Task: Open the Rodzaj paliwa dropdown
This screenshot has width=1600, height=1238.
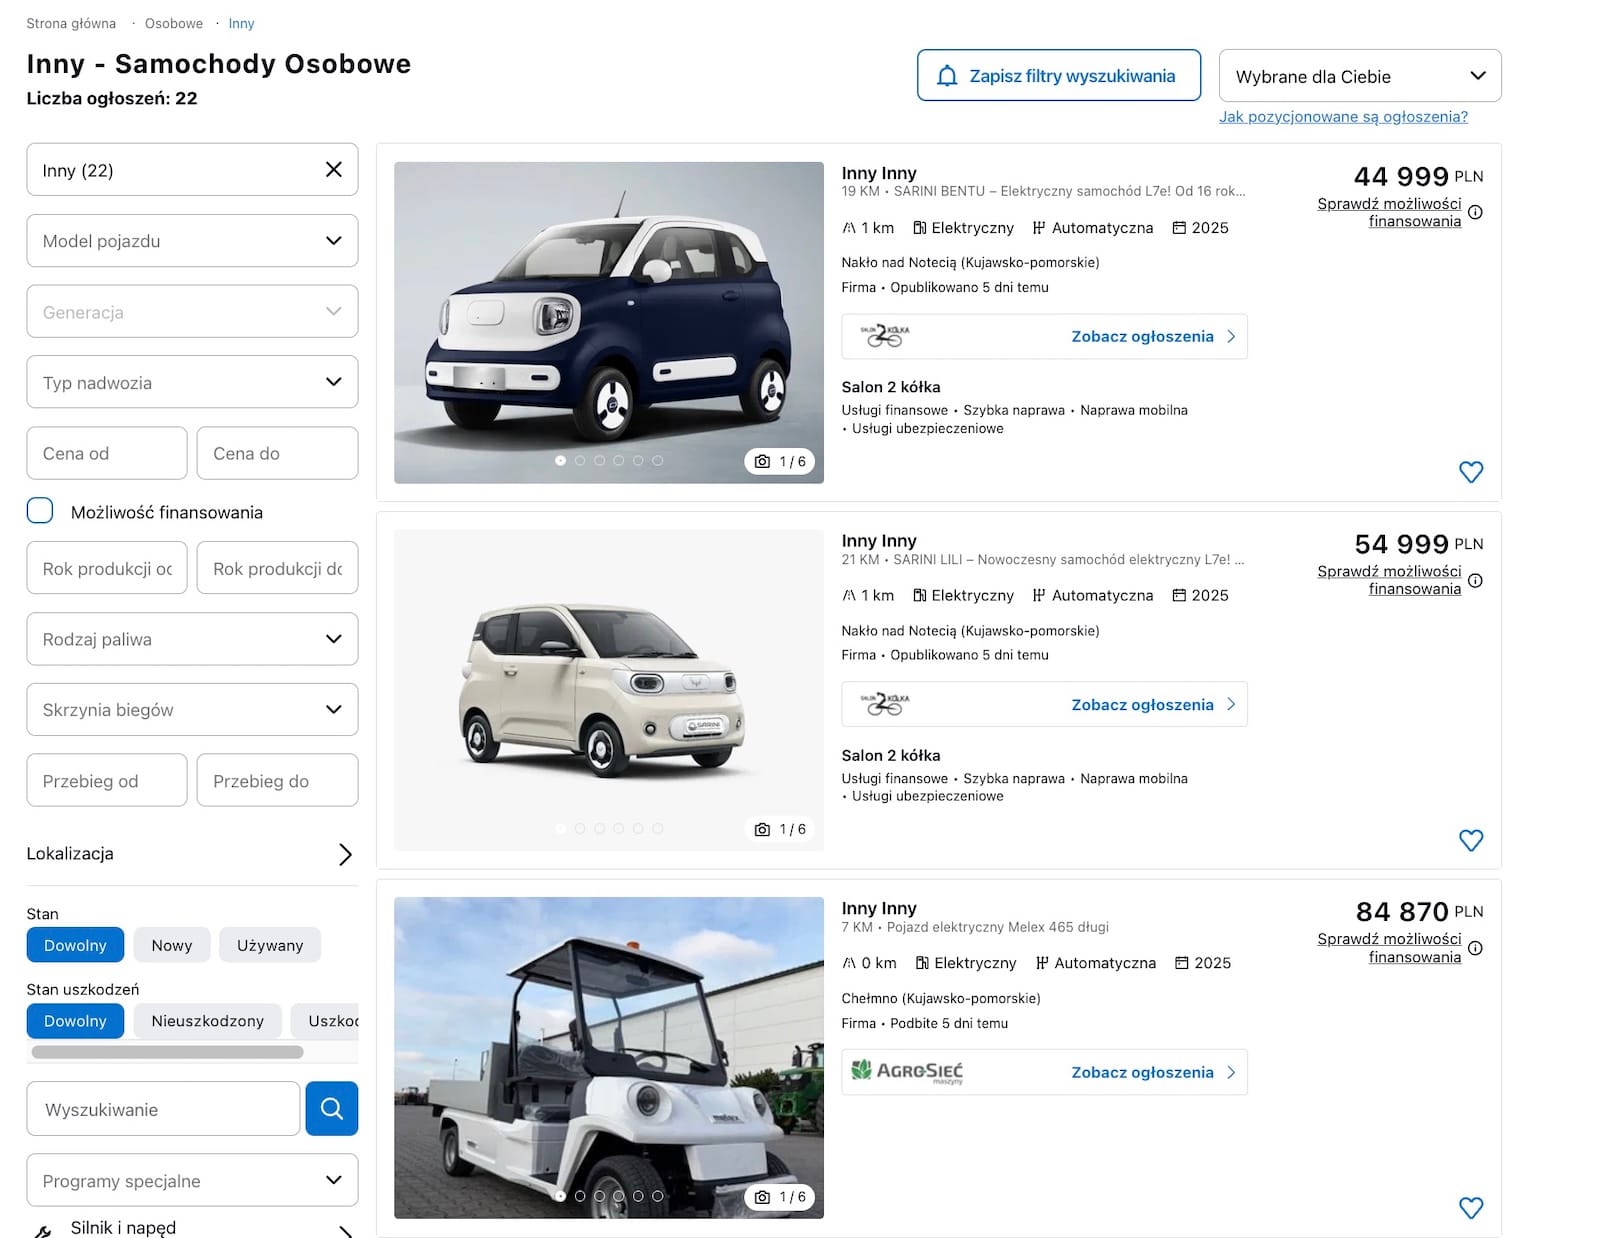Action: (x=192, y=639)
